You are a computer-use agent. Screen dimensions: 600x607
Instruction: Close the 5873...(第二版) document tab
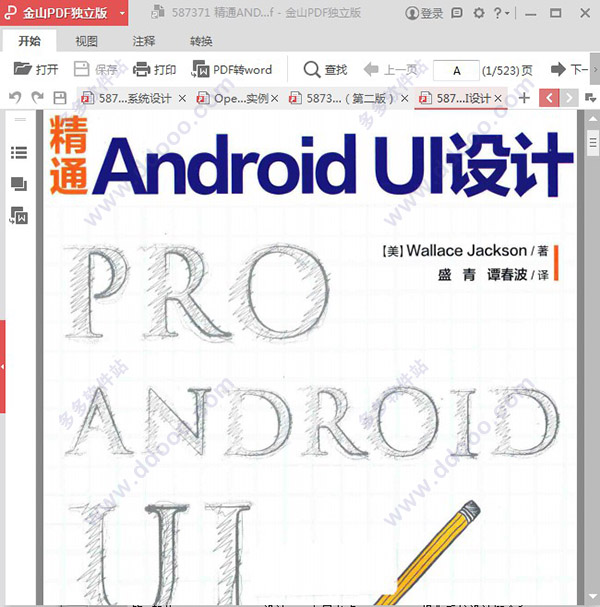point(404,98)
